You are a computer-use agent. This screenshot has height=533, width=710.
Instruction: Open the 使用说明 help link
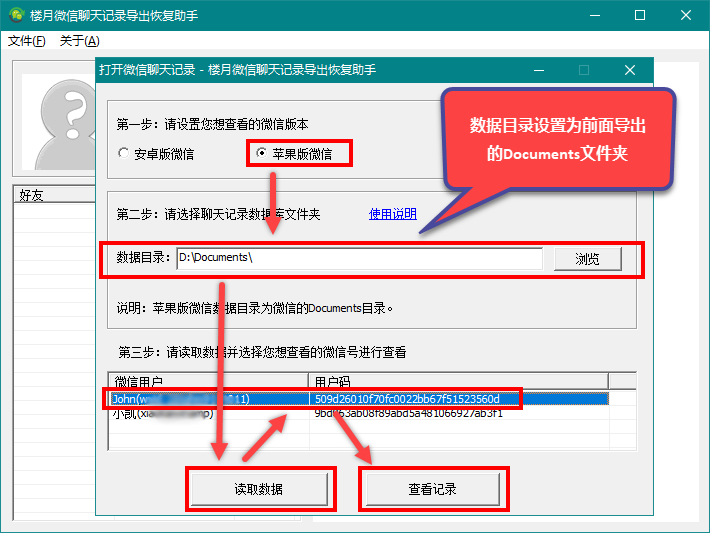click(x=393, y=214)
